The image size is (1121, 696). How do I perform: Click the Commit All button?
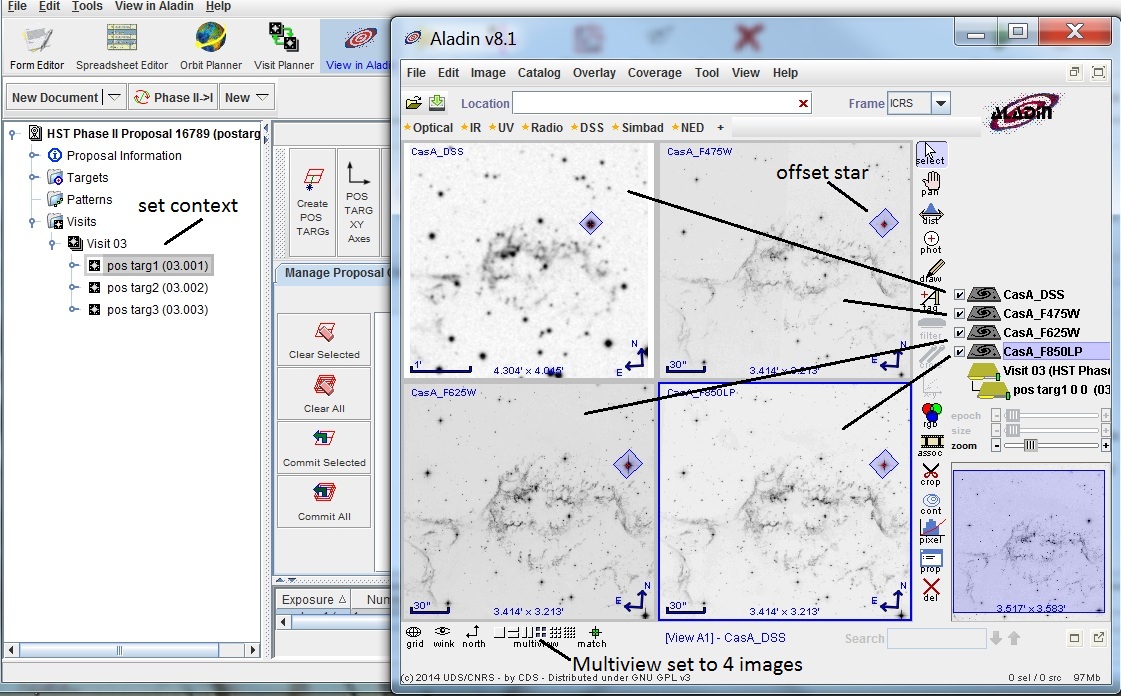[x=324, y=502]
